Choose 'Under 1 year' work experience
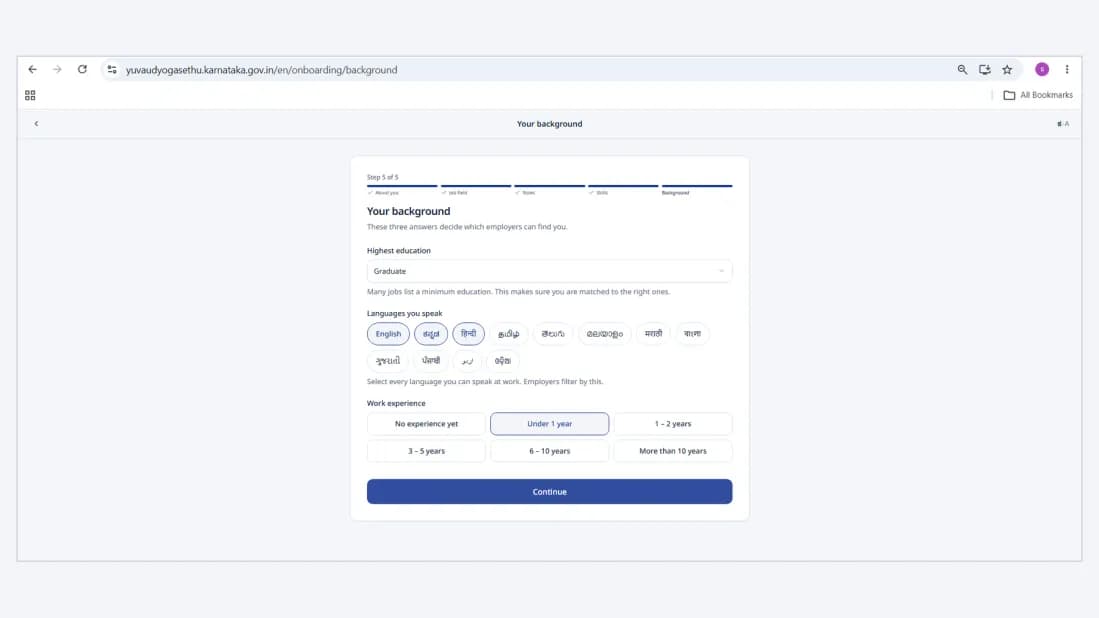Screen dimensions: 1099x618 [550, 424]
